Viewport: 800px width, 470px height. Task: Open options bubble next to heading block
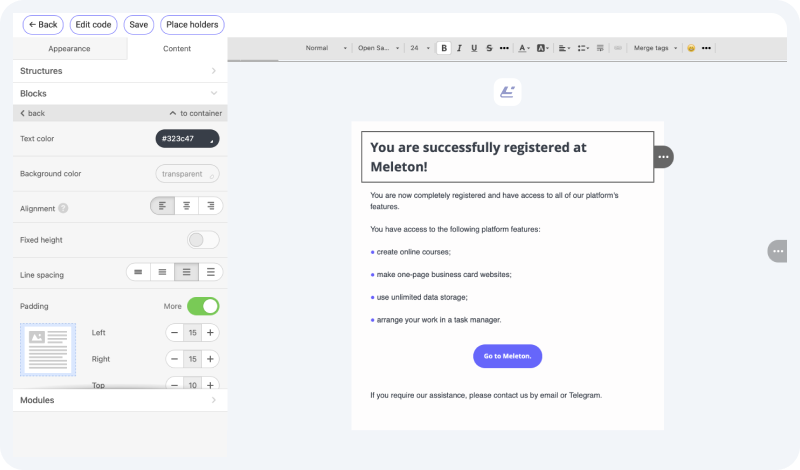pyautogui.click(x=663, y=157)
